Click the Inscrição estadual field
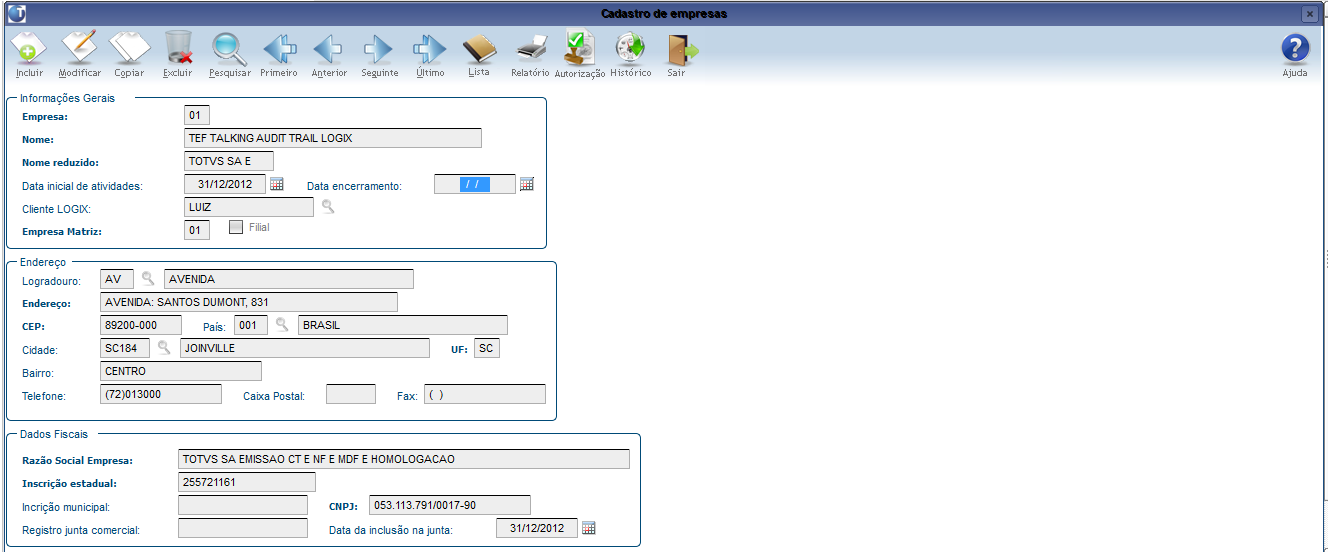 (247, 482)
